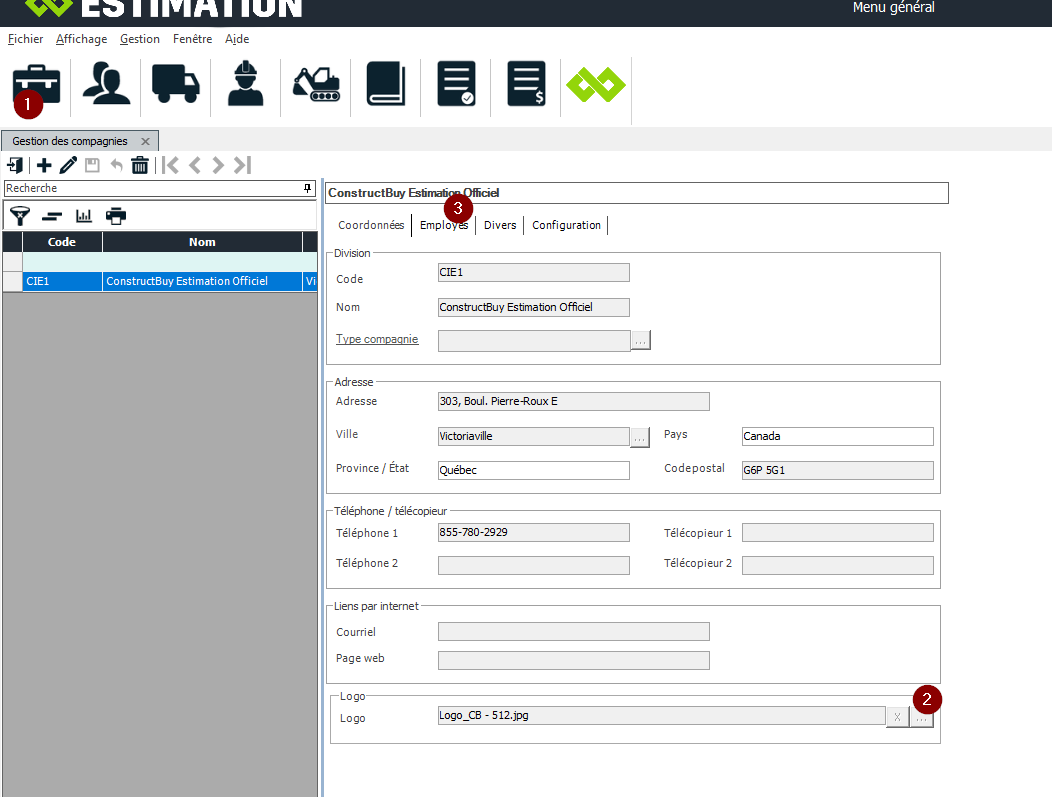Open the document with checkmark icon
1052x797 pixels.
[456, 83]
